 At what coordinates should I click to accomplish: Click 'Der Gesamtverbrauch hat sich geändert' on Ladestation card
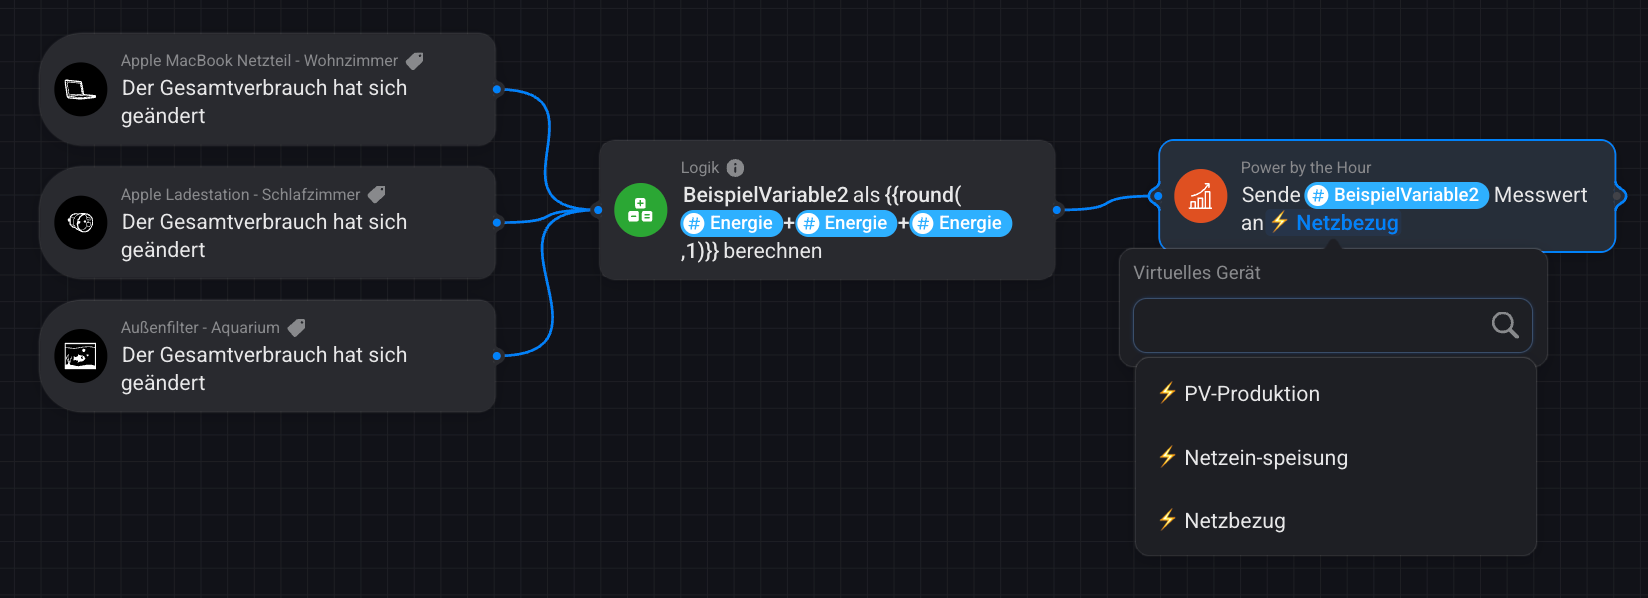(264, 236)
